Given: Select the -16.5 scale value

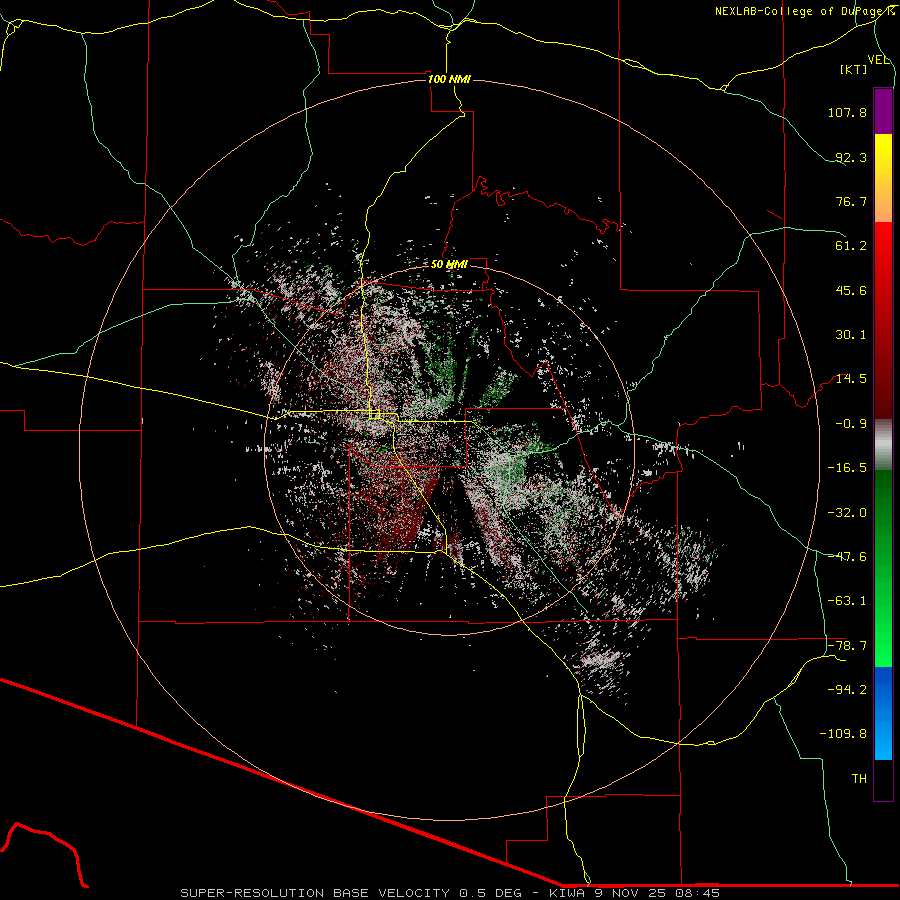Looking at the screenshot, I should tap(847, 468).
